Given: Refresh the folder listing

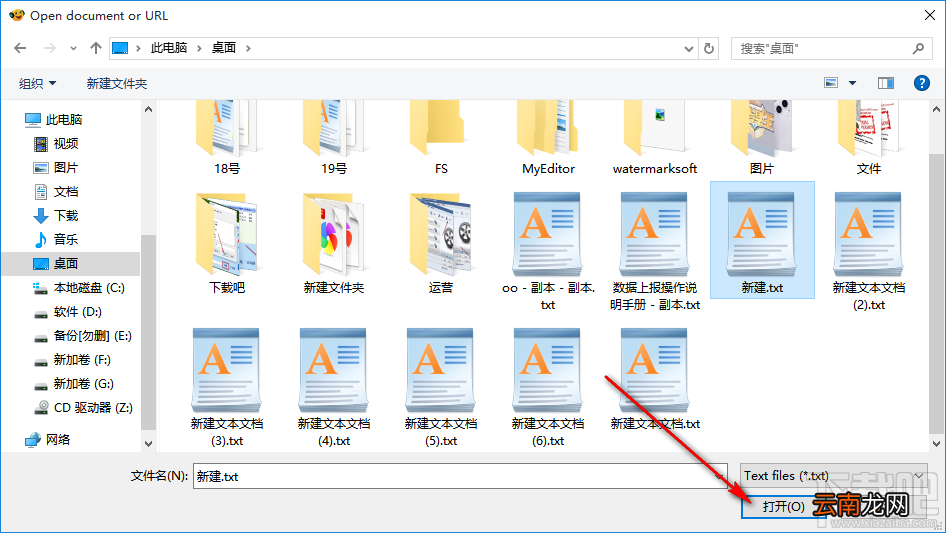Looking at the screenshot, I should pyautogui.click(x=709, y=48).
